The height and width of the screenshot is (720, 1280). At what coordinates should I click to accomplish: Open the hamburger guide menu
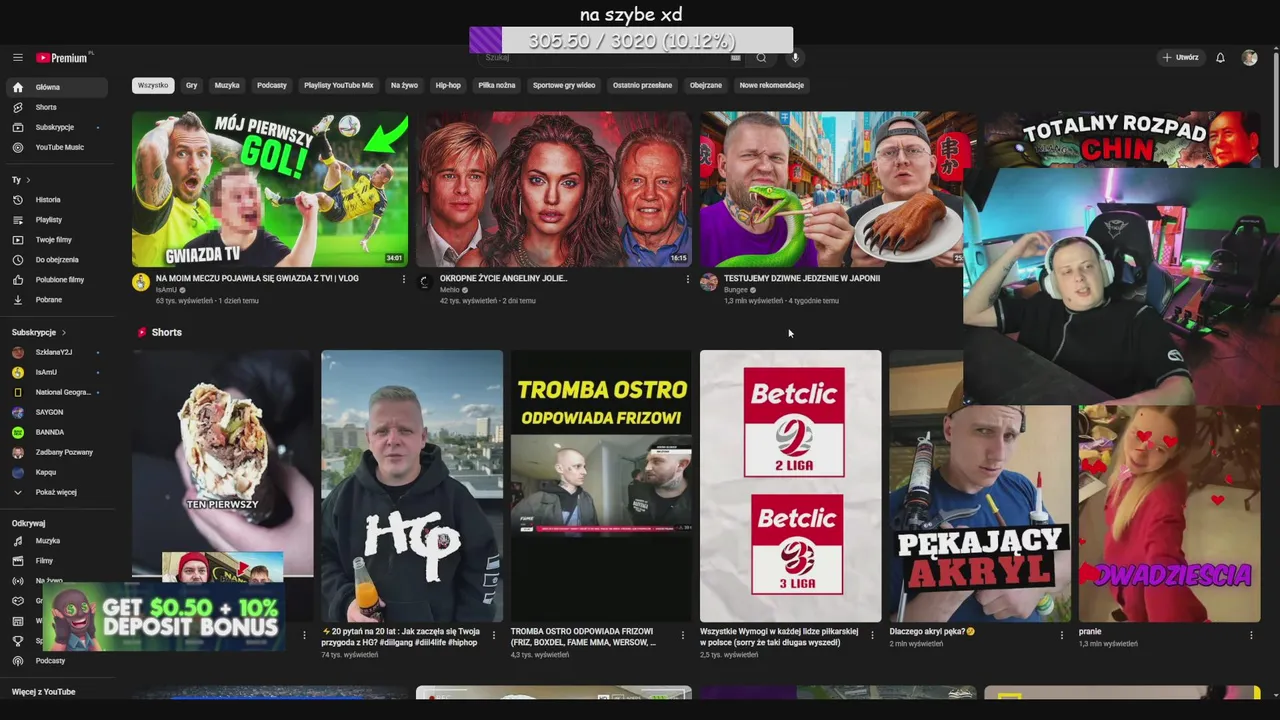[x=18, y=58]
